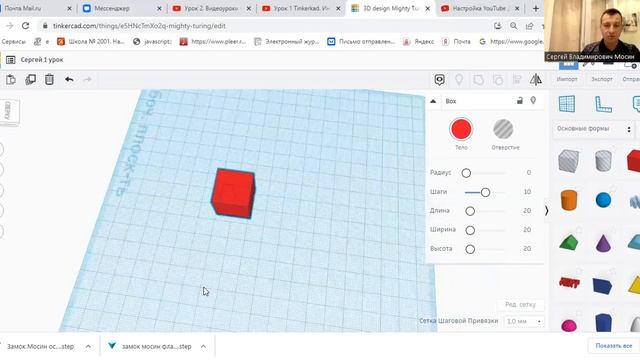This screenshot has width=640, height=360.
Task: Switch to Урок 1 Tinkercad tab
Action: click(301, 8)
